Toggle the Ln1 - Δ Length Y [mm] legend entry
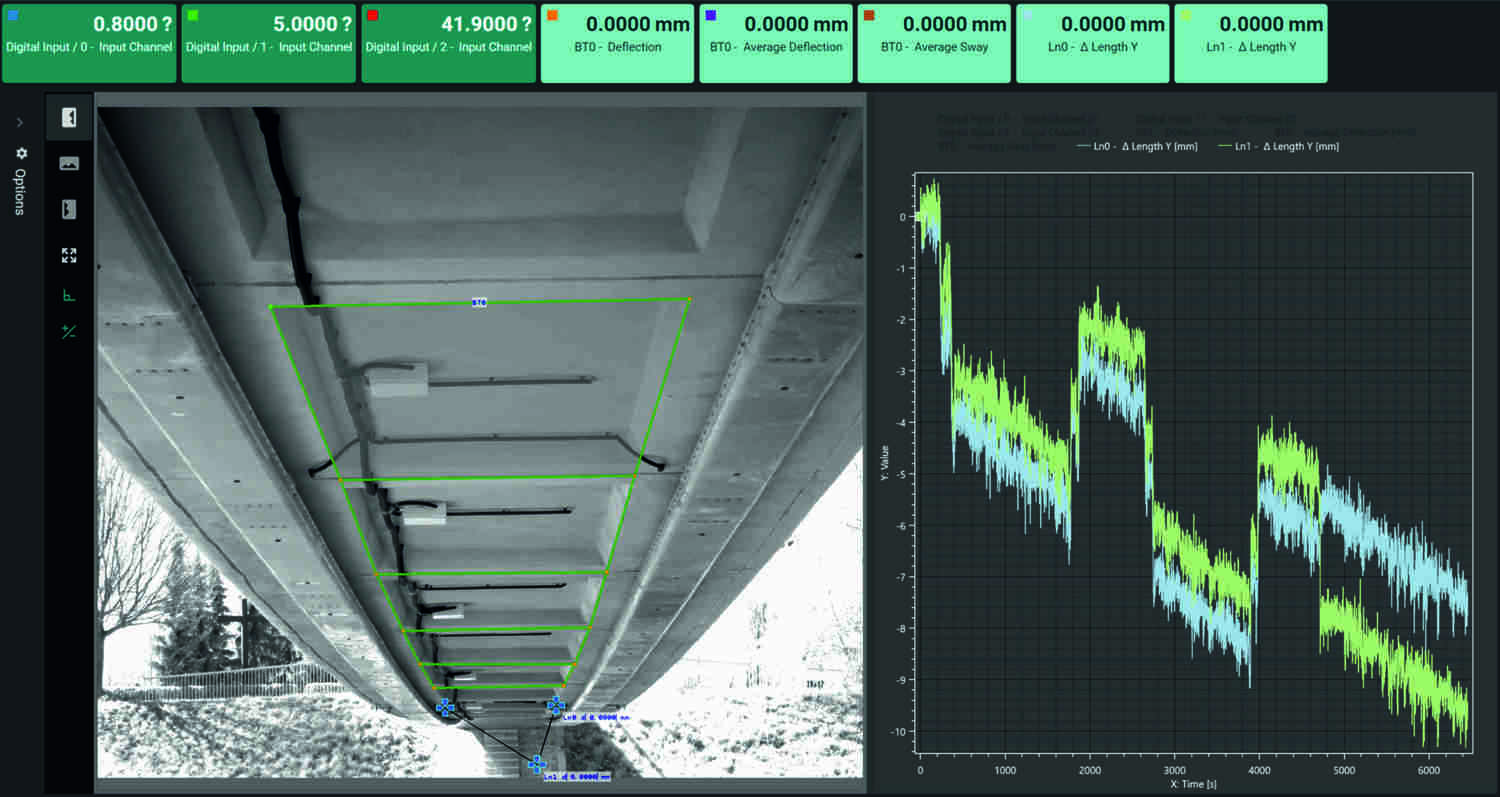This screenshot has width=1500, height=797. click(1278, 146)
